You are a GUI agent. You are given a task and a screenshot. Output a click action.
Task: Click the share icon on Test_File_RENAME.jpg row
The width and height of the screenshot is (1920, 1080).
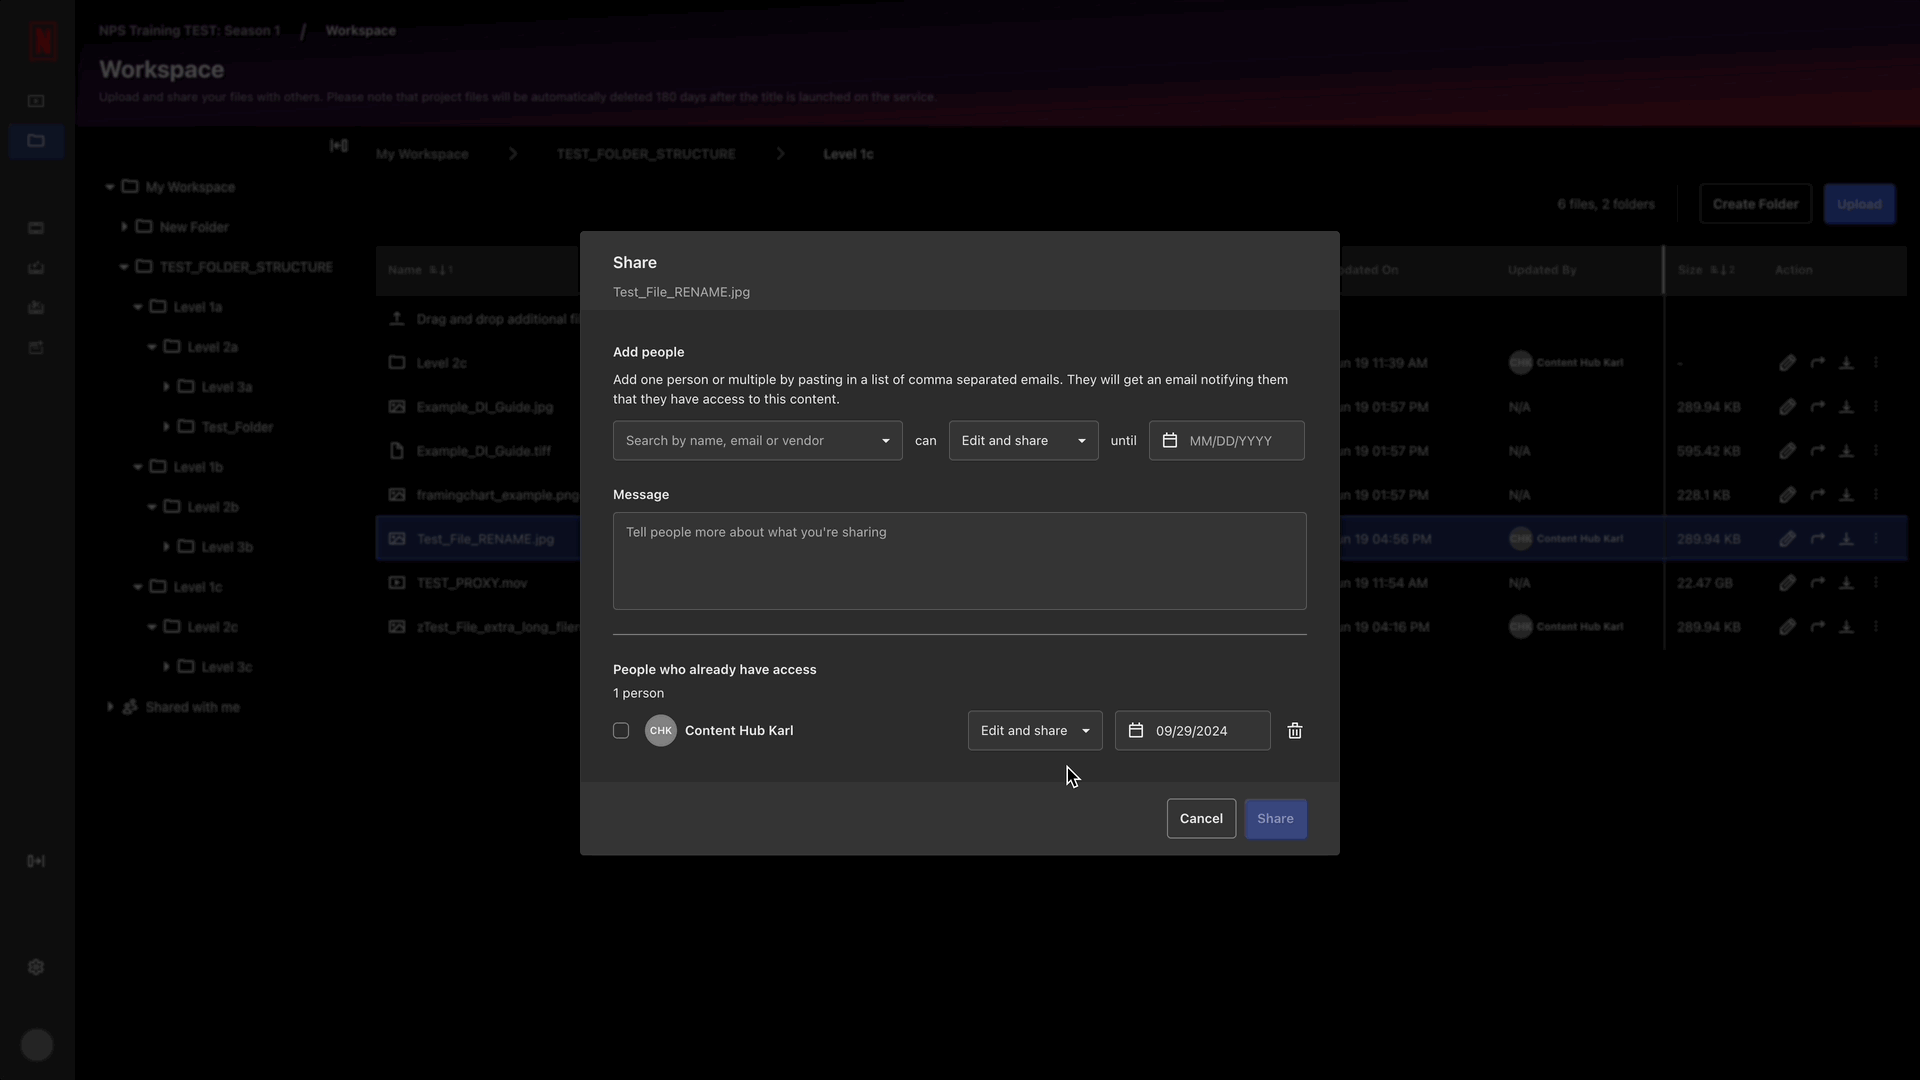click(x=1817, y=538)
